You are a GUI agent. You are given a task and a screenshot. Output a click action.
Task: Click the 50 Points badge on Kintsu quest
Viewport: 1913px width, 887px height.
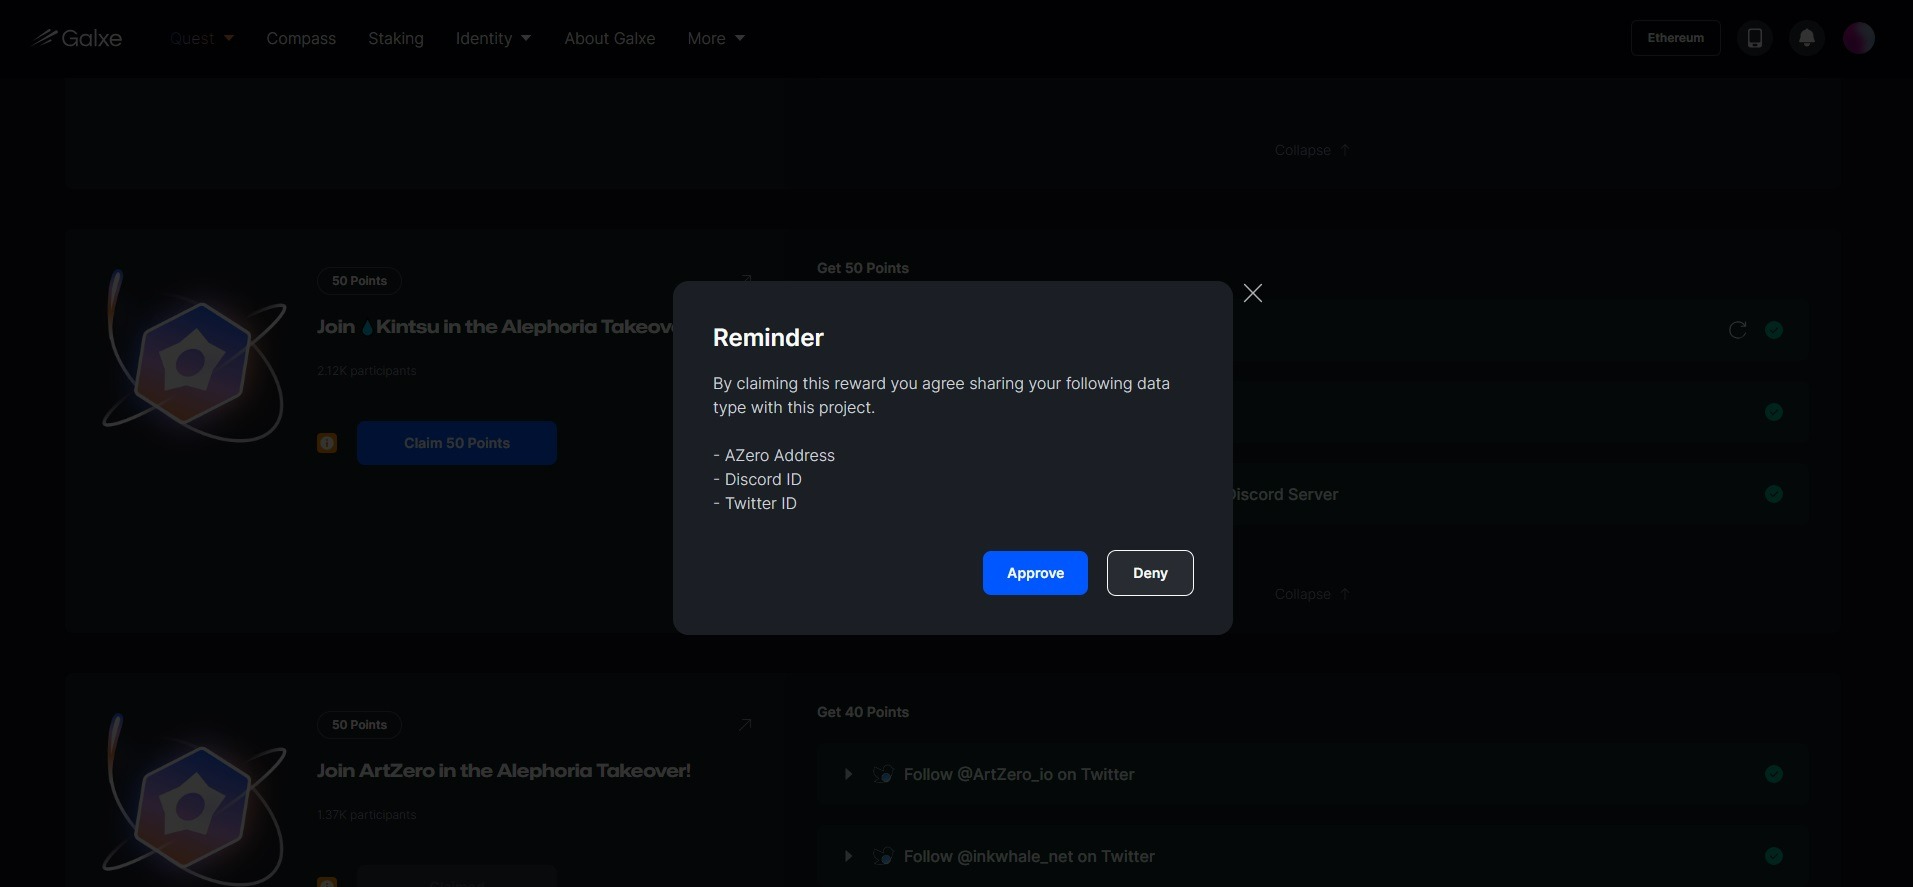pos(359,281)
